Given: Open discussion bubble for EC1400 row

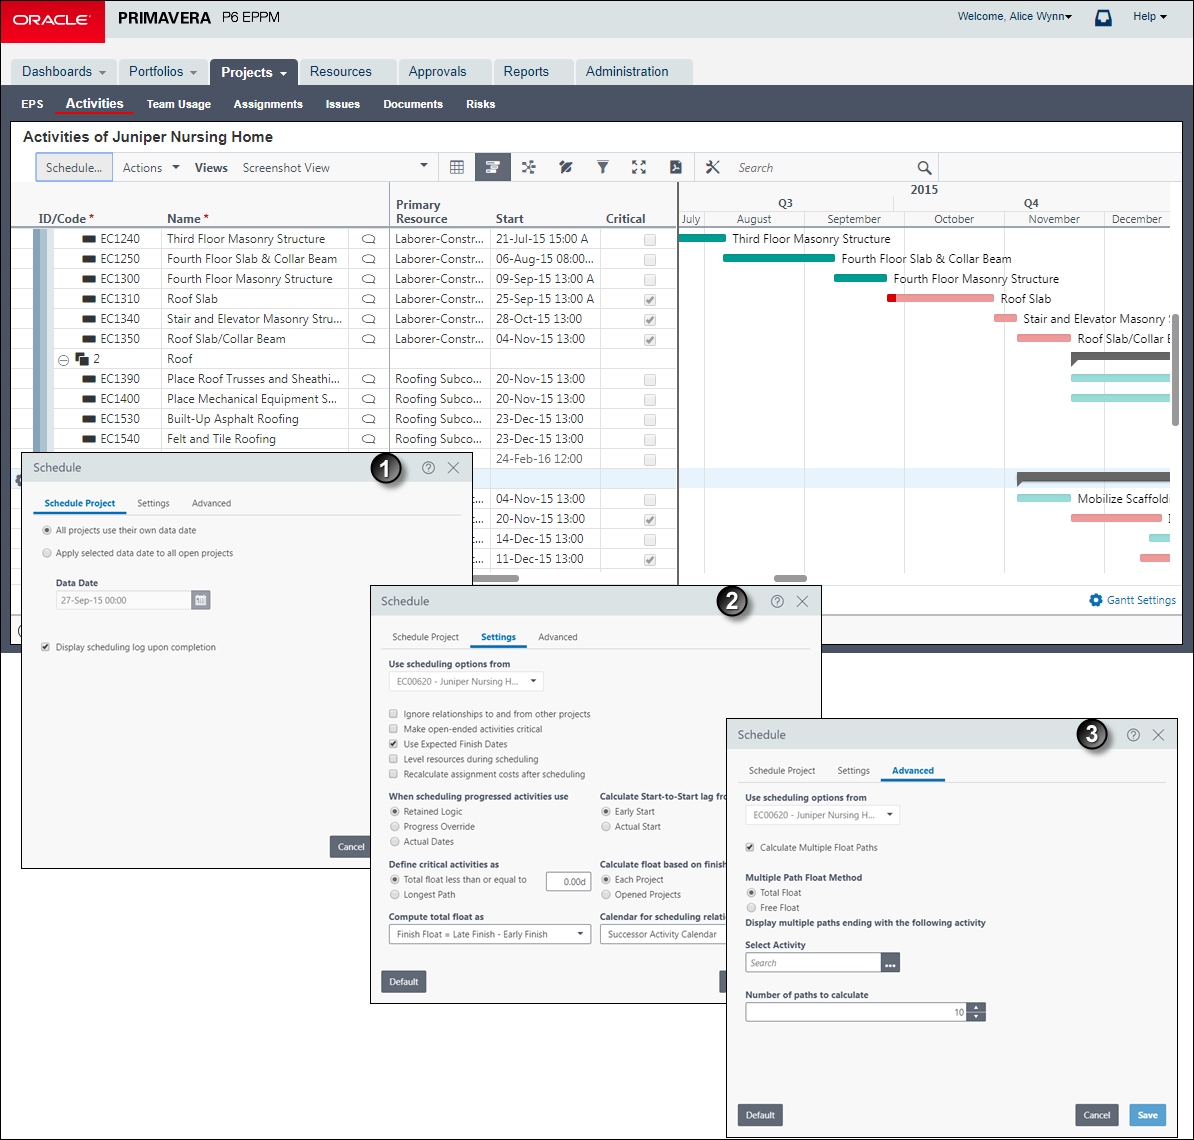Looking at the screenshot, I should tap(369, 399).
